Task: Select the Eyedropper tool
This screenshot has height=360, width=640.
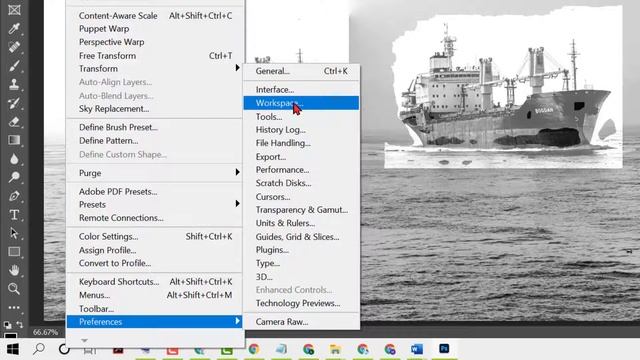Action: [14, 28]
